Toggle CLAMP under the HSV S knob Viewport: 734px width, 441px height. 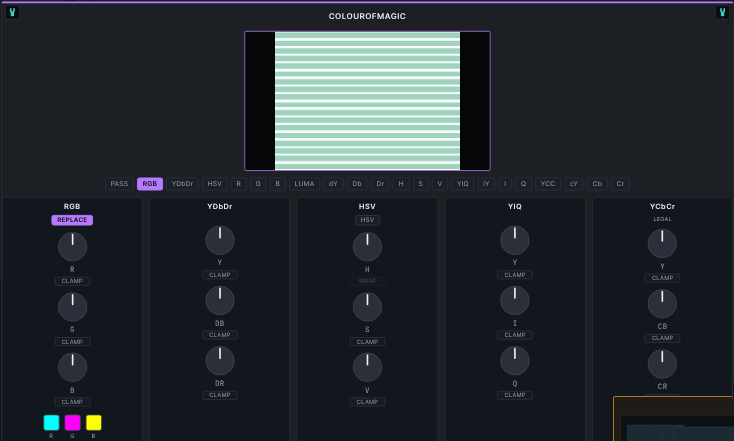pyautogui.click(x=367, y=342)
